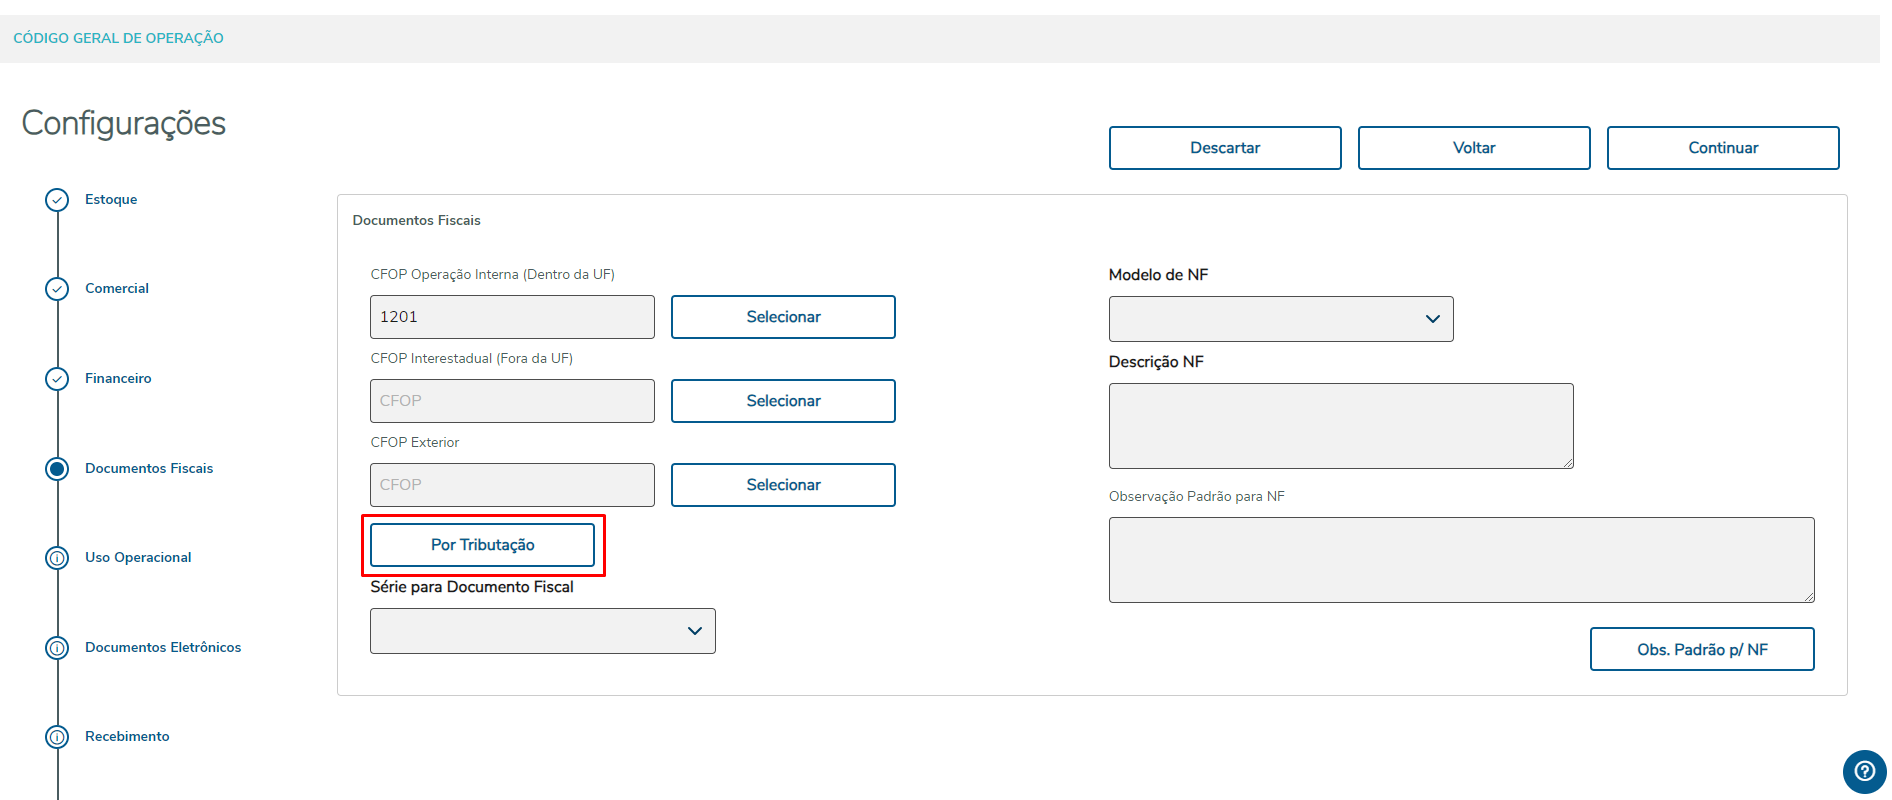Select CFOP for Operação Interna

[x=782, y=317]
